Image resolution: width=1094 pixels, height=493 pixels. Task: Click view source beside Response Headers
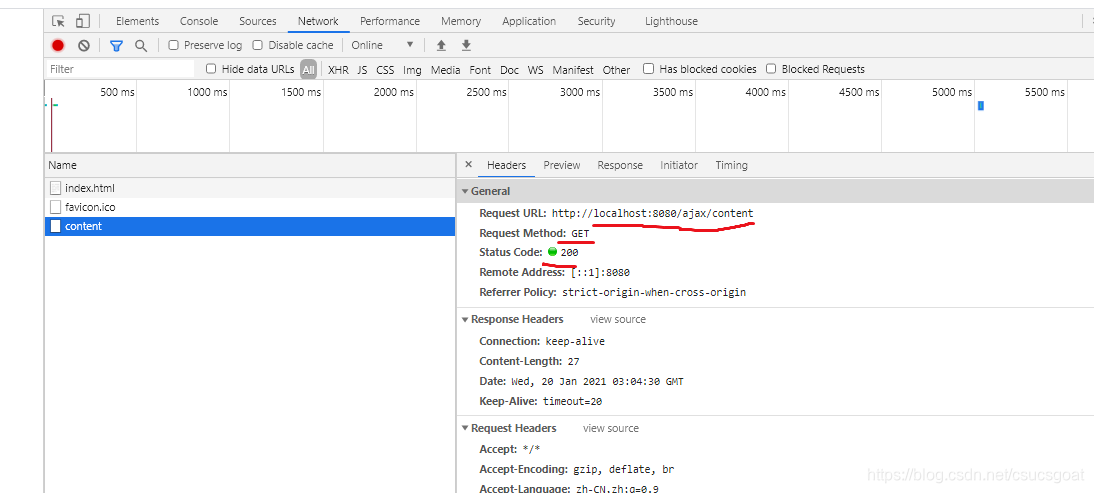[618, 319]
